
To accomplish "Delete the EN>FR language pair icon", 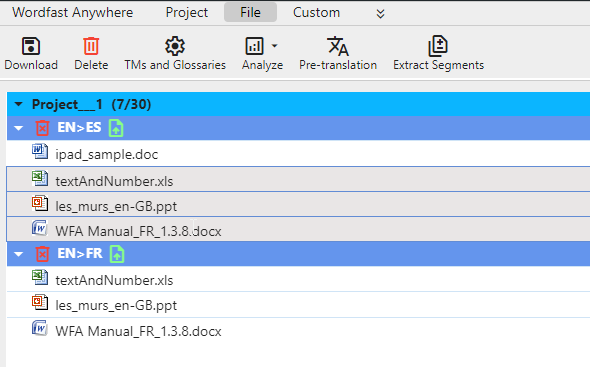I will coord(42,254).
